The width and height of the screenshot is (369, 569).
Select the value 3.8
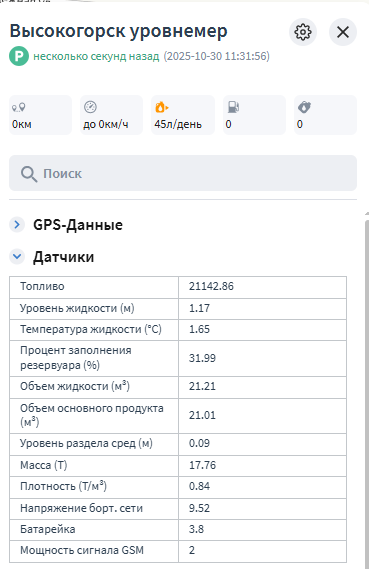tap(196, 529)
